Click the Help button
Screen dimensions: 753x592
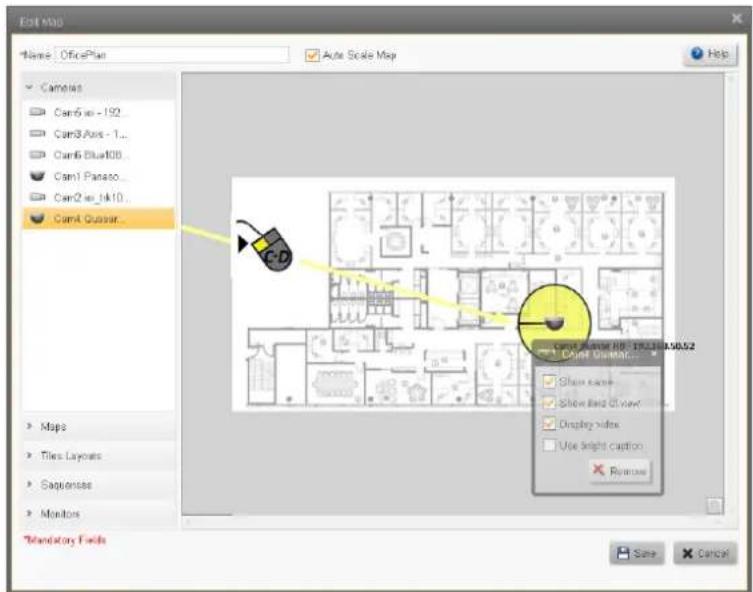(x=710, y=54)
